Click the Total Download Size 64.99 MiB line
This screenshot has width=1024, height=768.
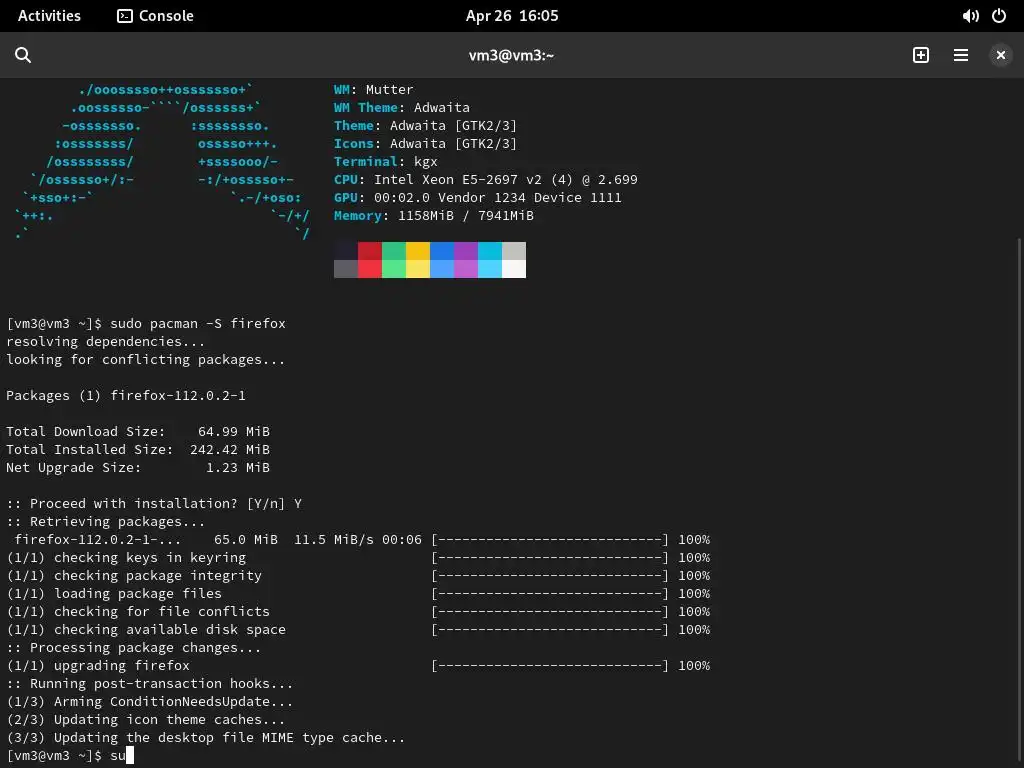coord(138,432)
